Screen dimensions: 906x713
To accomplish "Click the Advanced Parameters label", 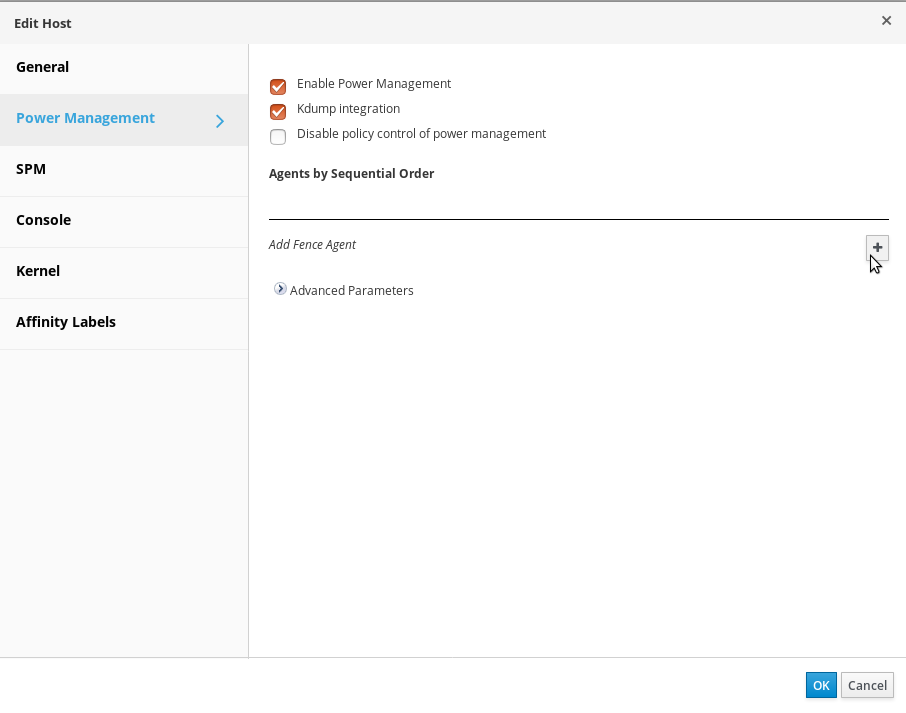I will [351, 291].
